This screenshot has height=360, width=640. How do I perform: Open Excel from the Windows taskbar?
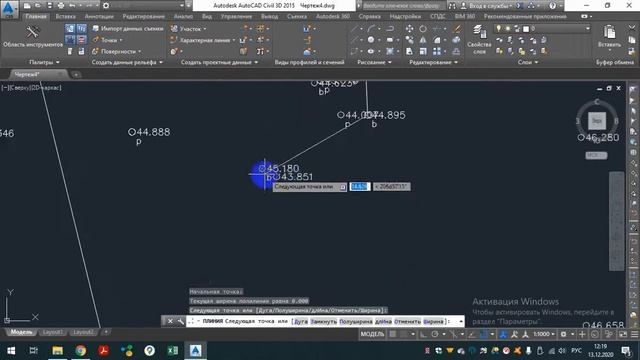173,351
